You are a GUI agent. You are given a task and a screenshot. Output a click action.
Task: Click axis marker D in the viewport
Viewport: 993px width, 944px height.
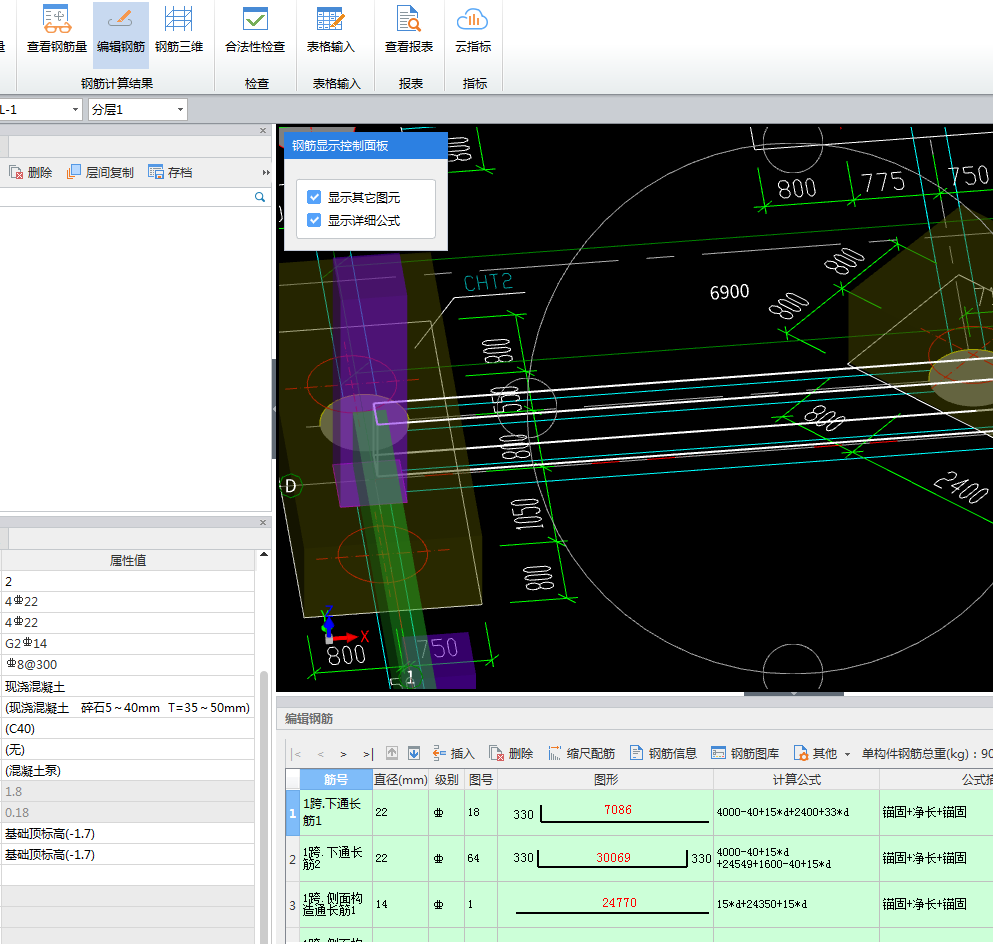(x=291, y=486)
